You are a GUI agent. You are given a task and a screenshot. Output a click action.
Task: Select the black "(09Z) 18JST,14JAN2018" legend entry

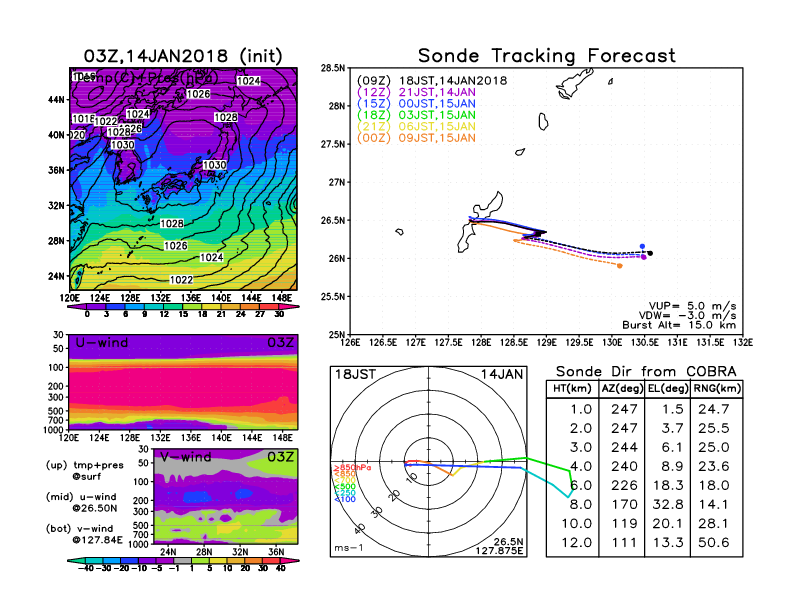click(432, 81)
